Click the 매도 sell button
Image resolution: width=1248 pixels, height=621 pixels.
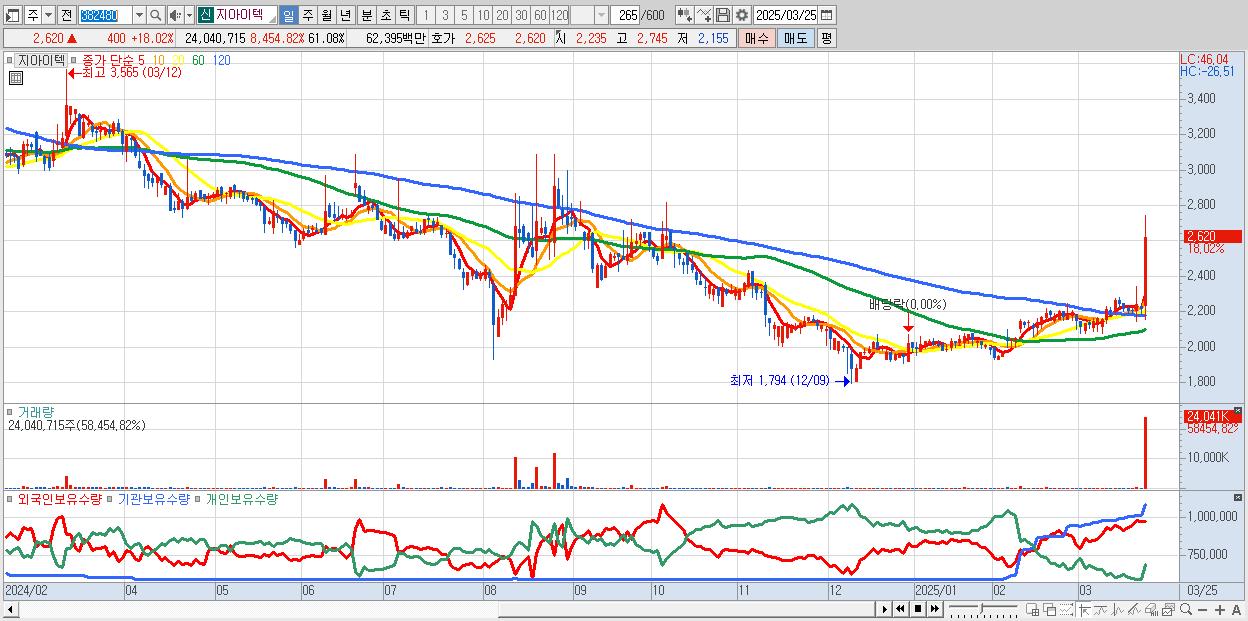click(x=794, y=38)
